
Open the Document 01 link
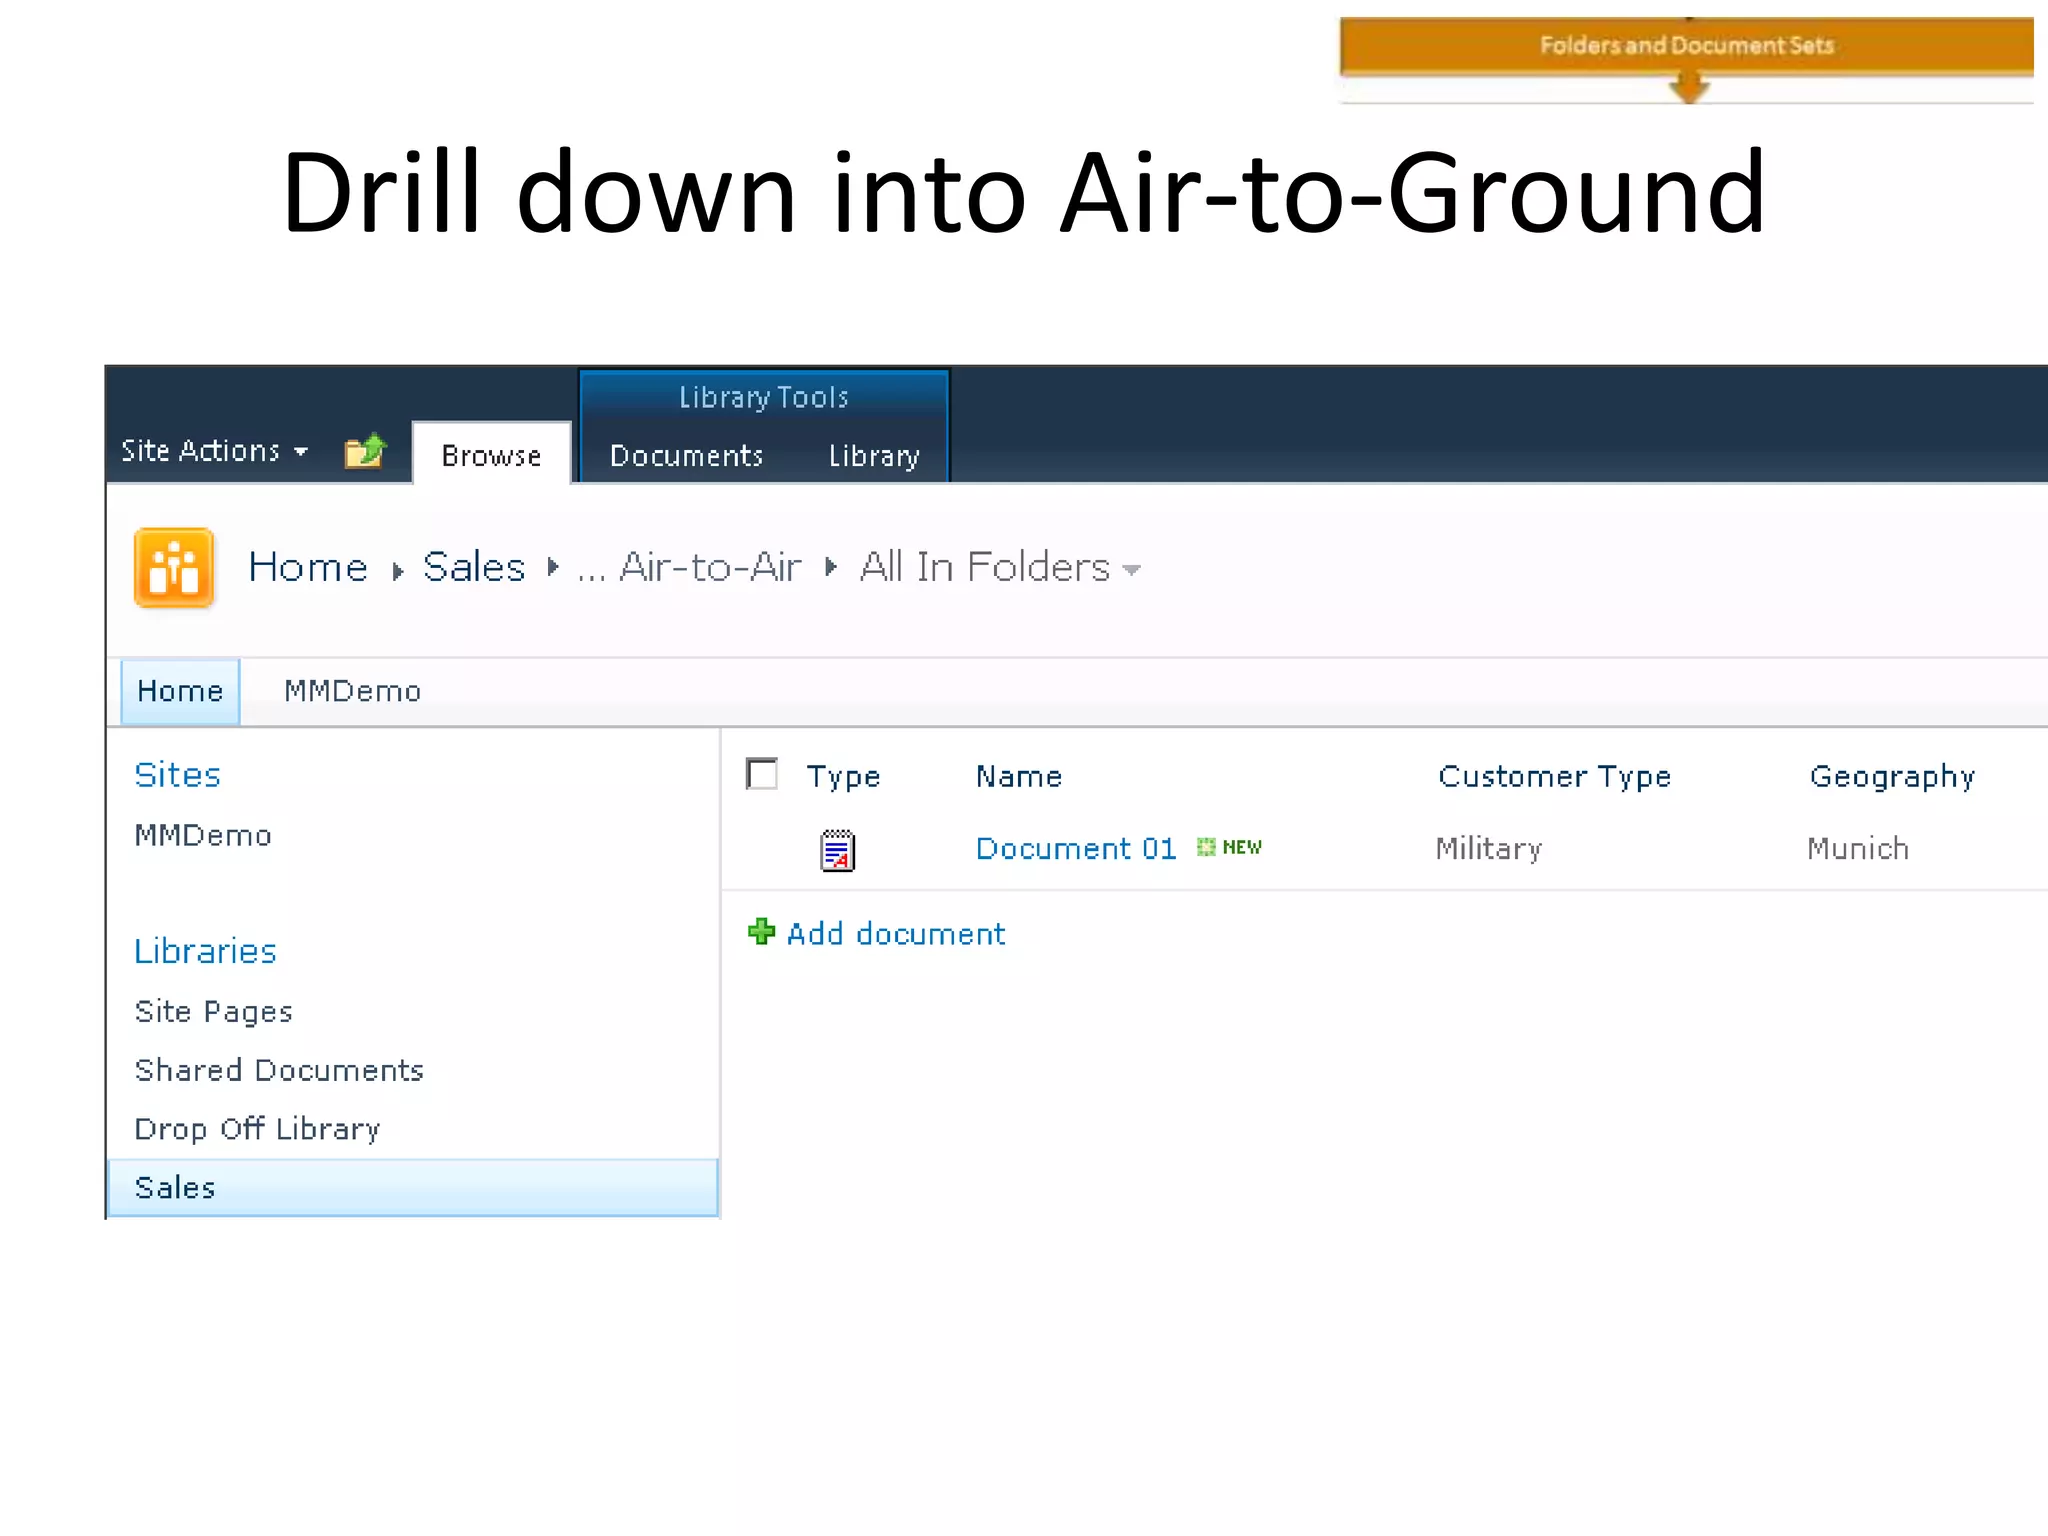click(x=1076, y=848)
